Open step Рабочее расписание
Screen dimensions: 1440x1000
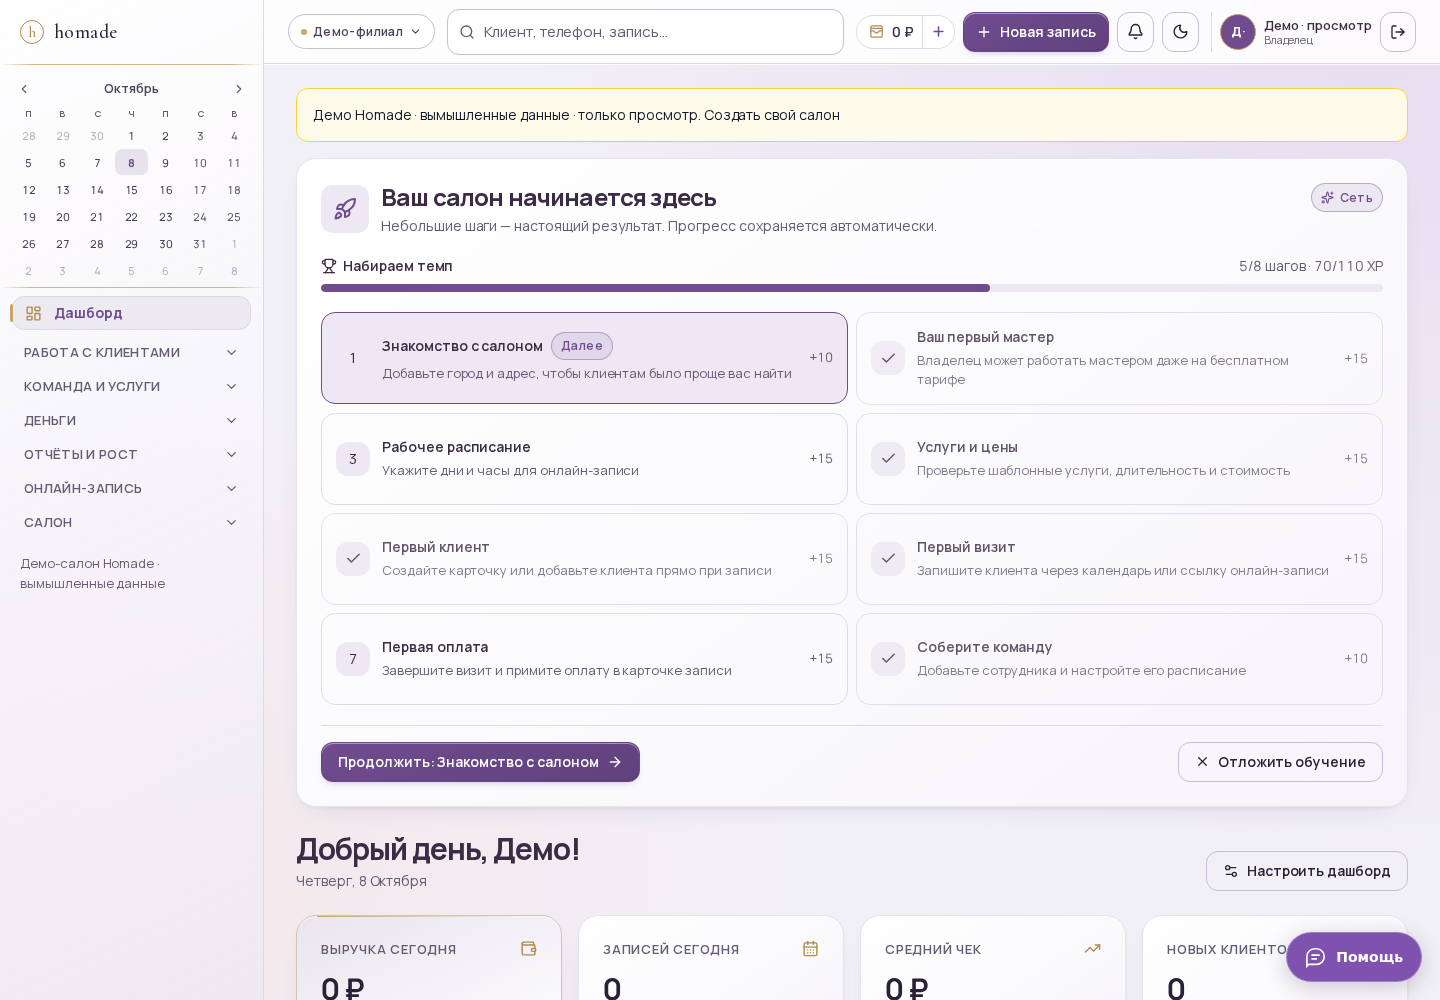[x=584, y=459]
